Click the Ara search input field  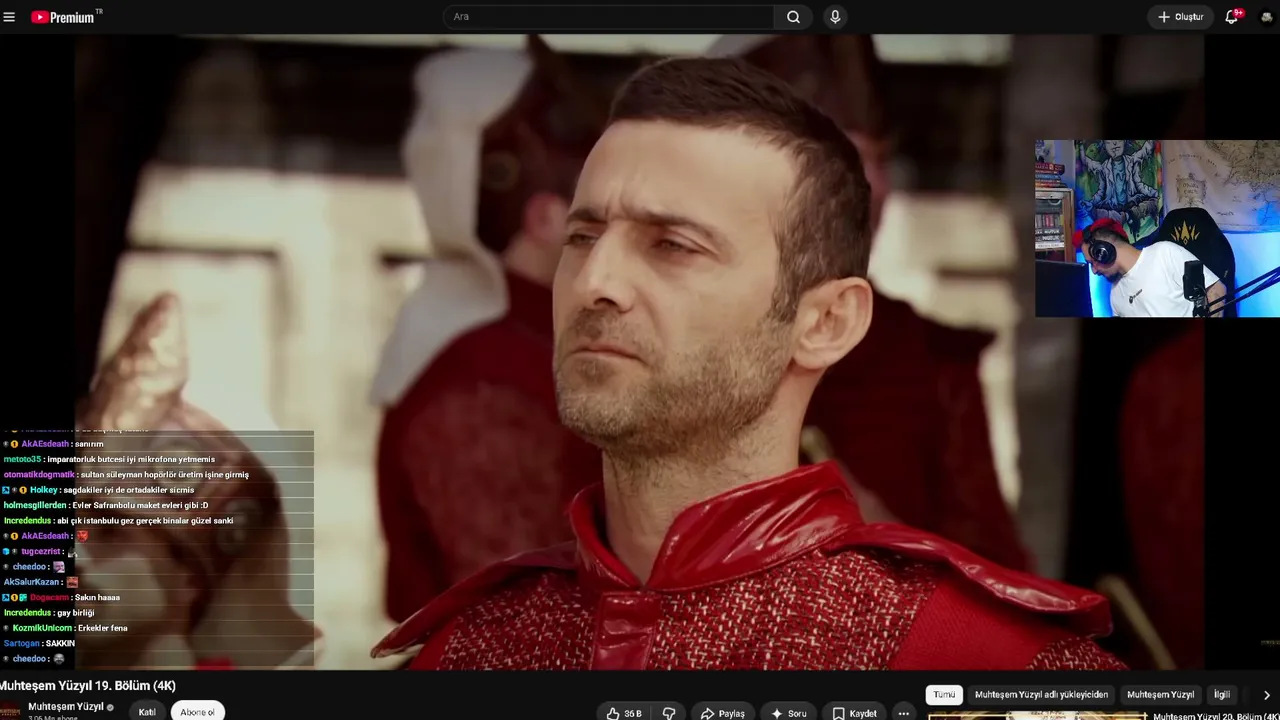609,17
